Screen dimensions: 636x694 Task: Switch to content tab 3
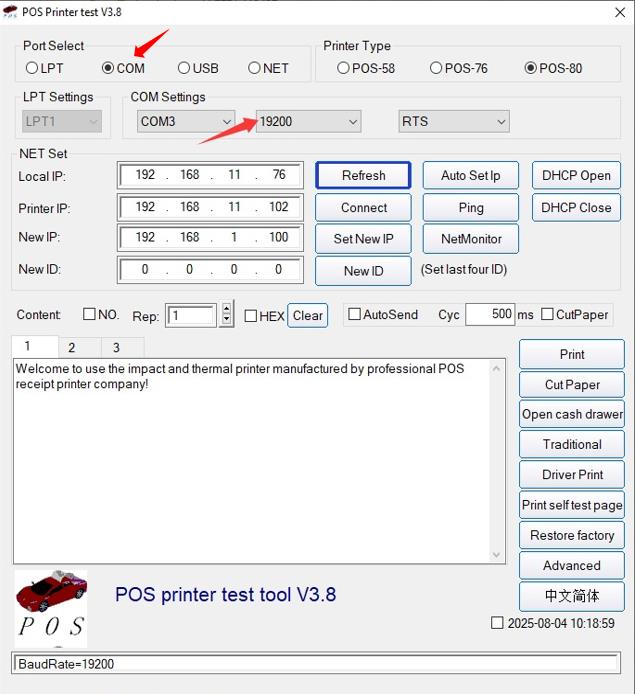point(115,347)
